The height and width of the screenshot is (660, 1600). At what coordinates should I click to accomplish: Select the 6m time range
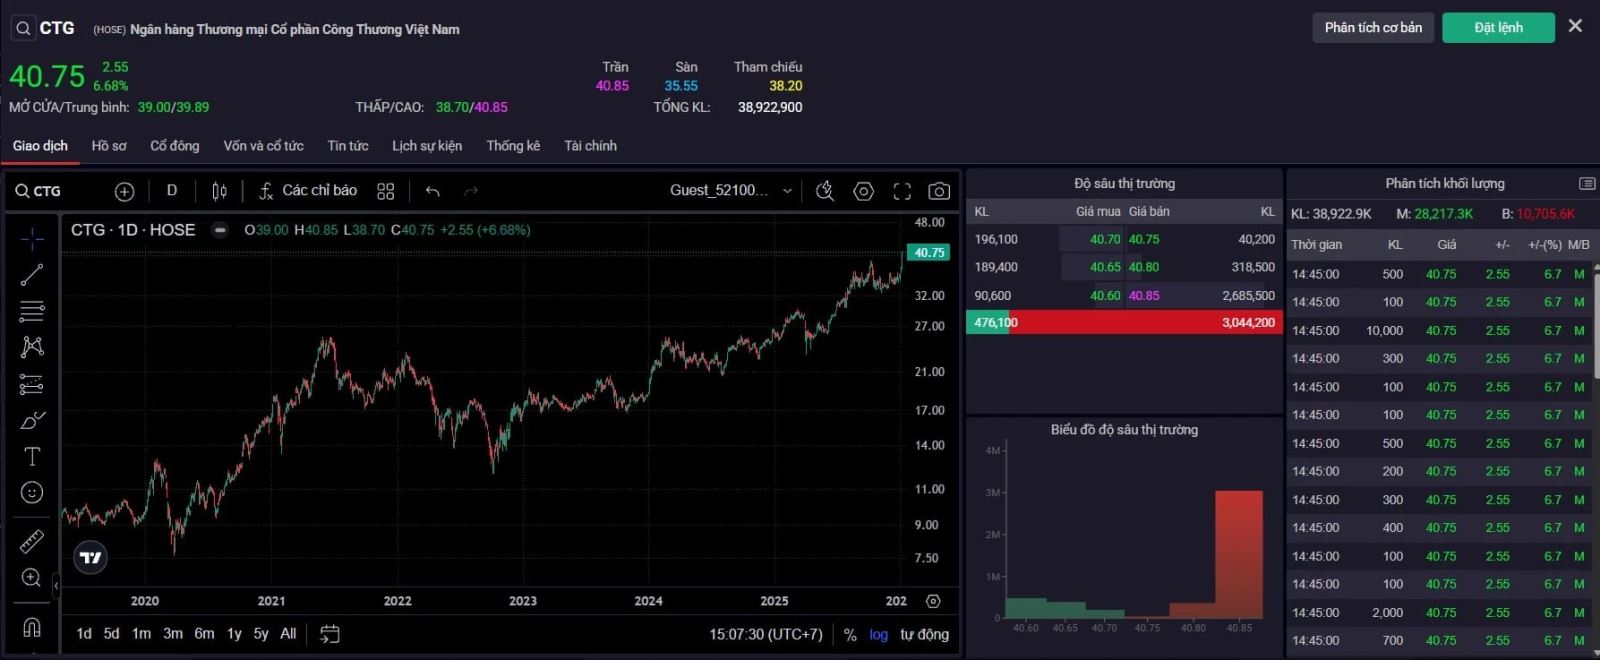click(x=204, y=634)
